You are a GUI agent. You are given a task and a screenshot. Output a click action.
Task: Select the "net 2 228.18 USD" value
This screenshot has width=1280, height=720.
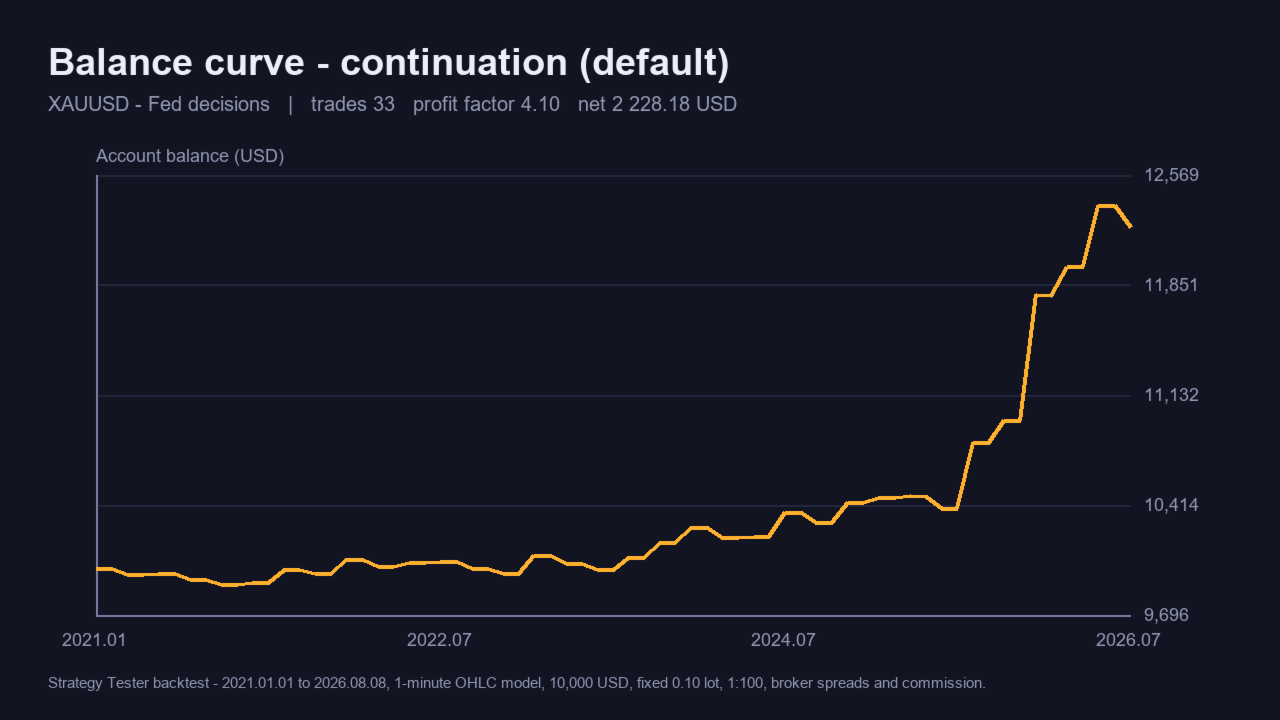click(657, 104)
